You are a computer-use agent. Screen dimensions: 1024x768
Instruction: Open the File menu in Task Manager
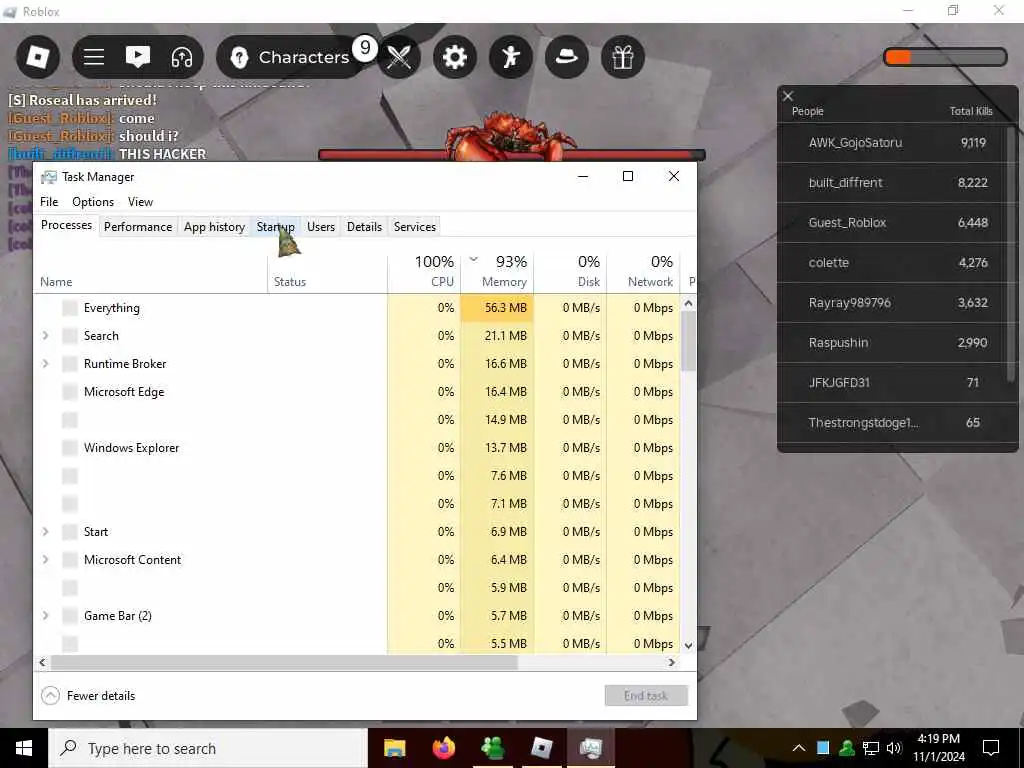[x=49, y=202]
